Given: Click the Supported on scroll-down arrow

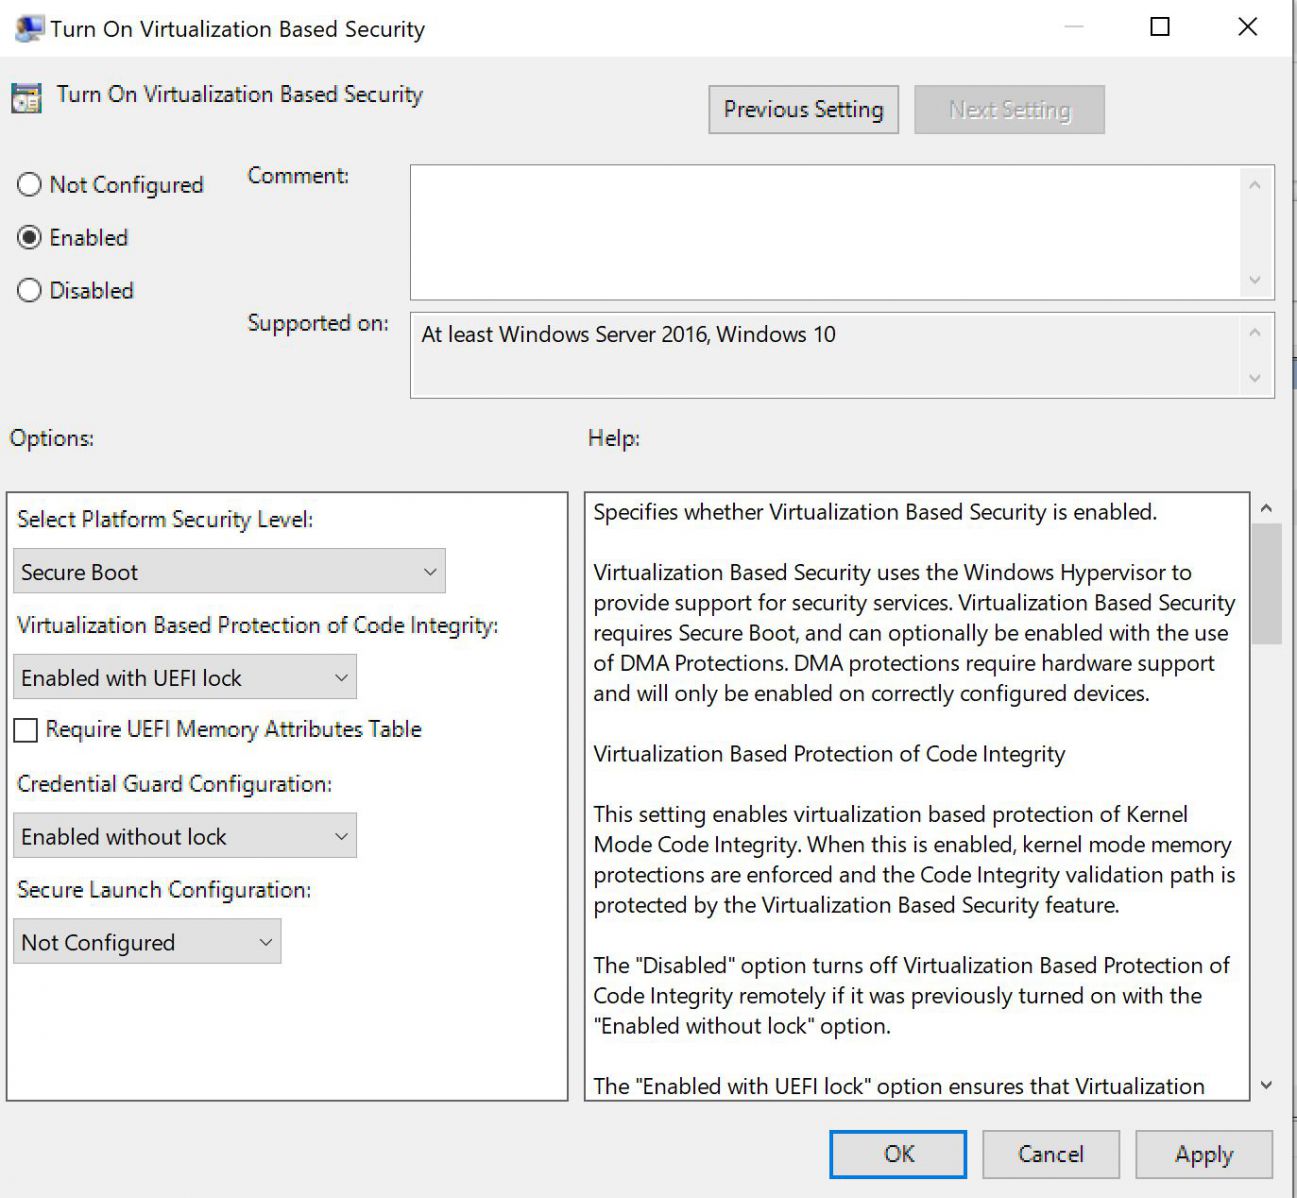Looking at the screenshot, I should (x=1256, y=379).
